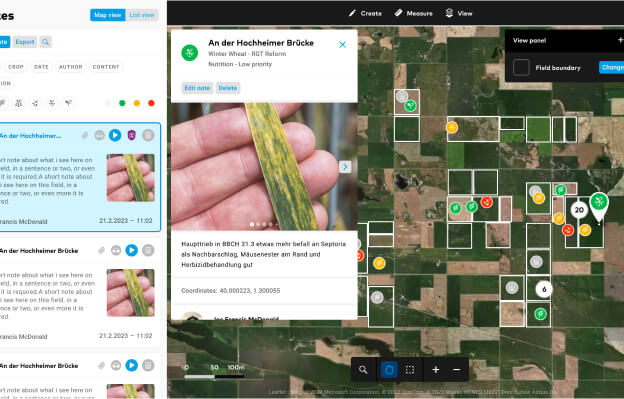
Task: Click the purple shield icon on note
Action: 132,135
